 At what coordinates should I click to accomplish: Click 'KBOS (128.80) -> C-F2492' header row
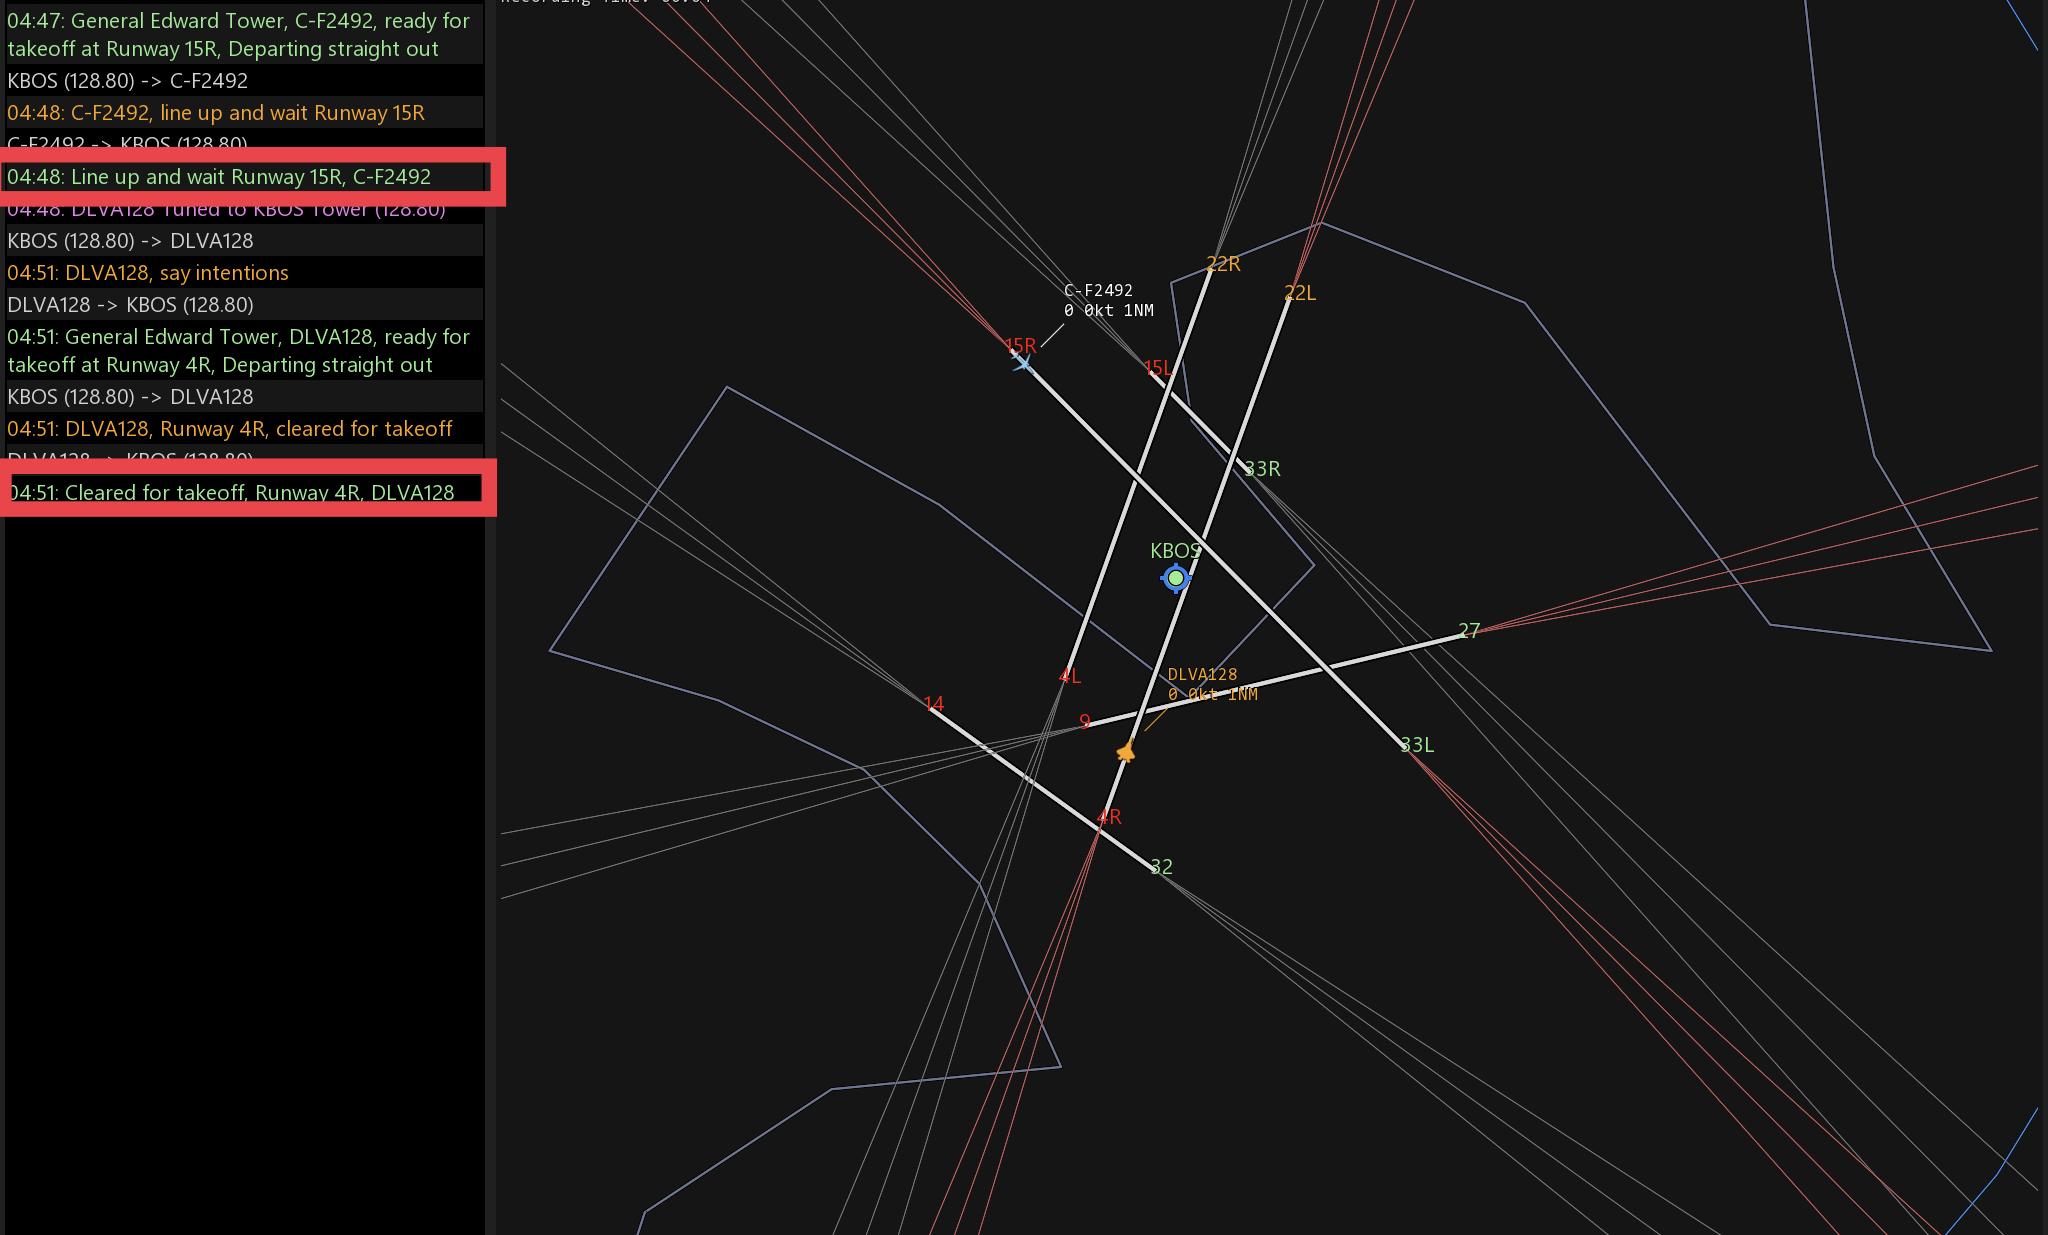click(128, 81)
